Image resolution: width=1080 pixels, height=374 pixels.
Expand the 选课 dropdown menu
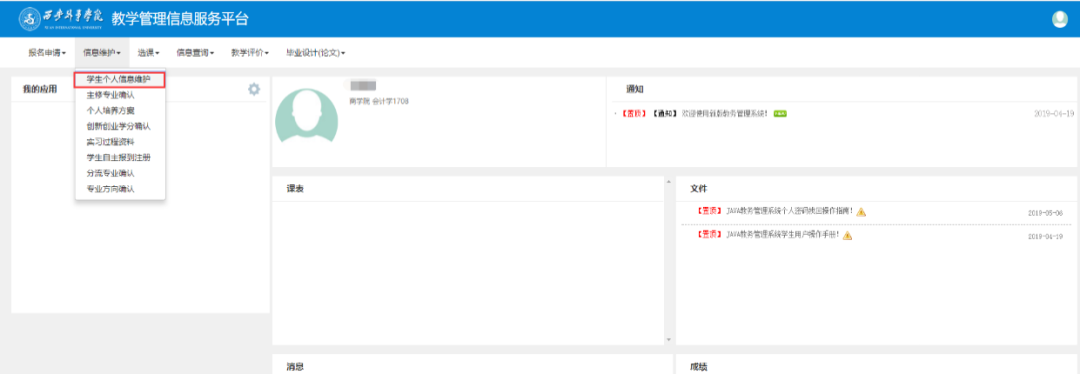(148, 52)
